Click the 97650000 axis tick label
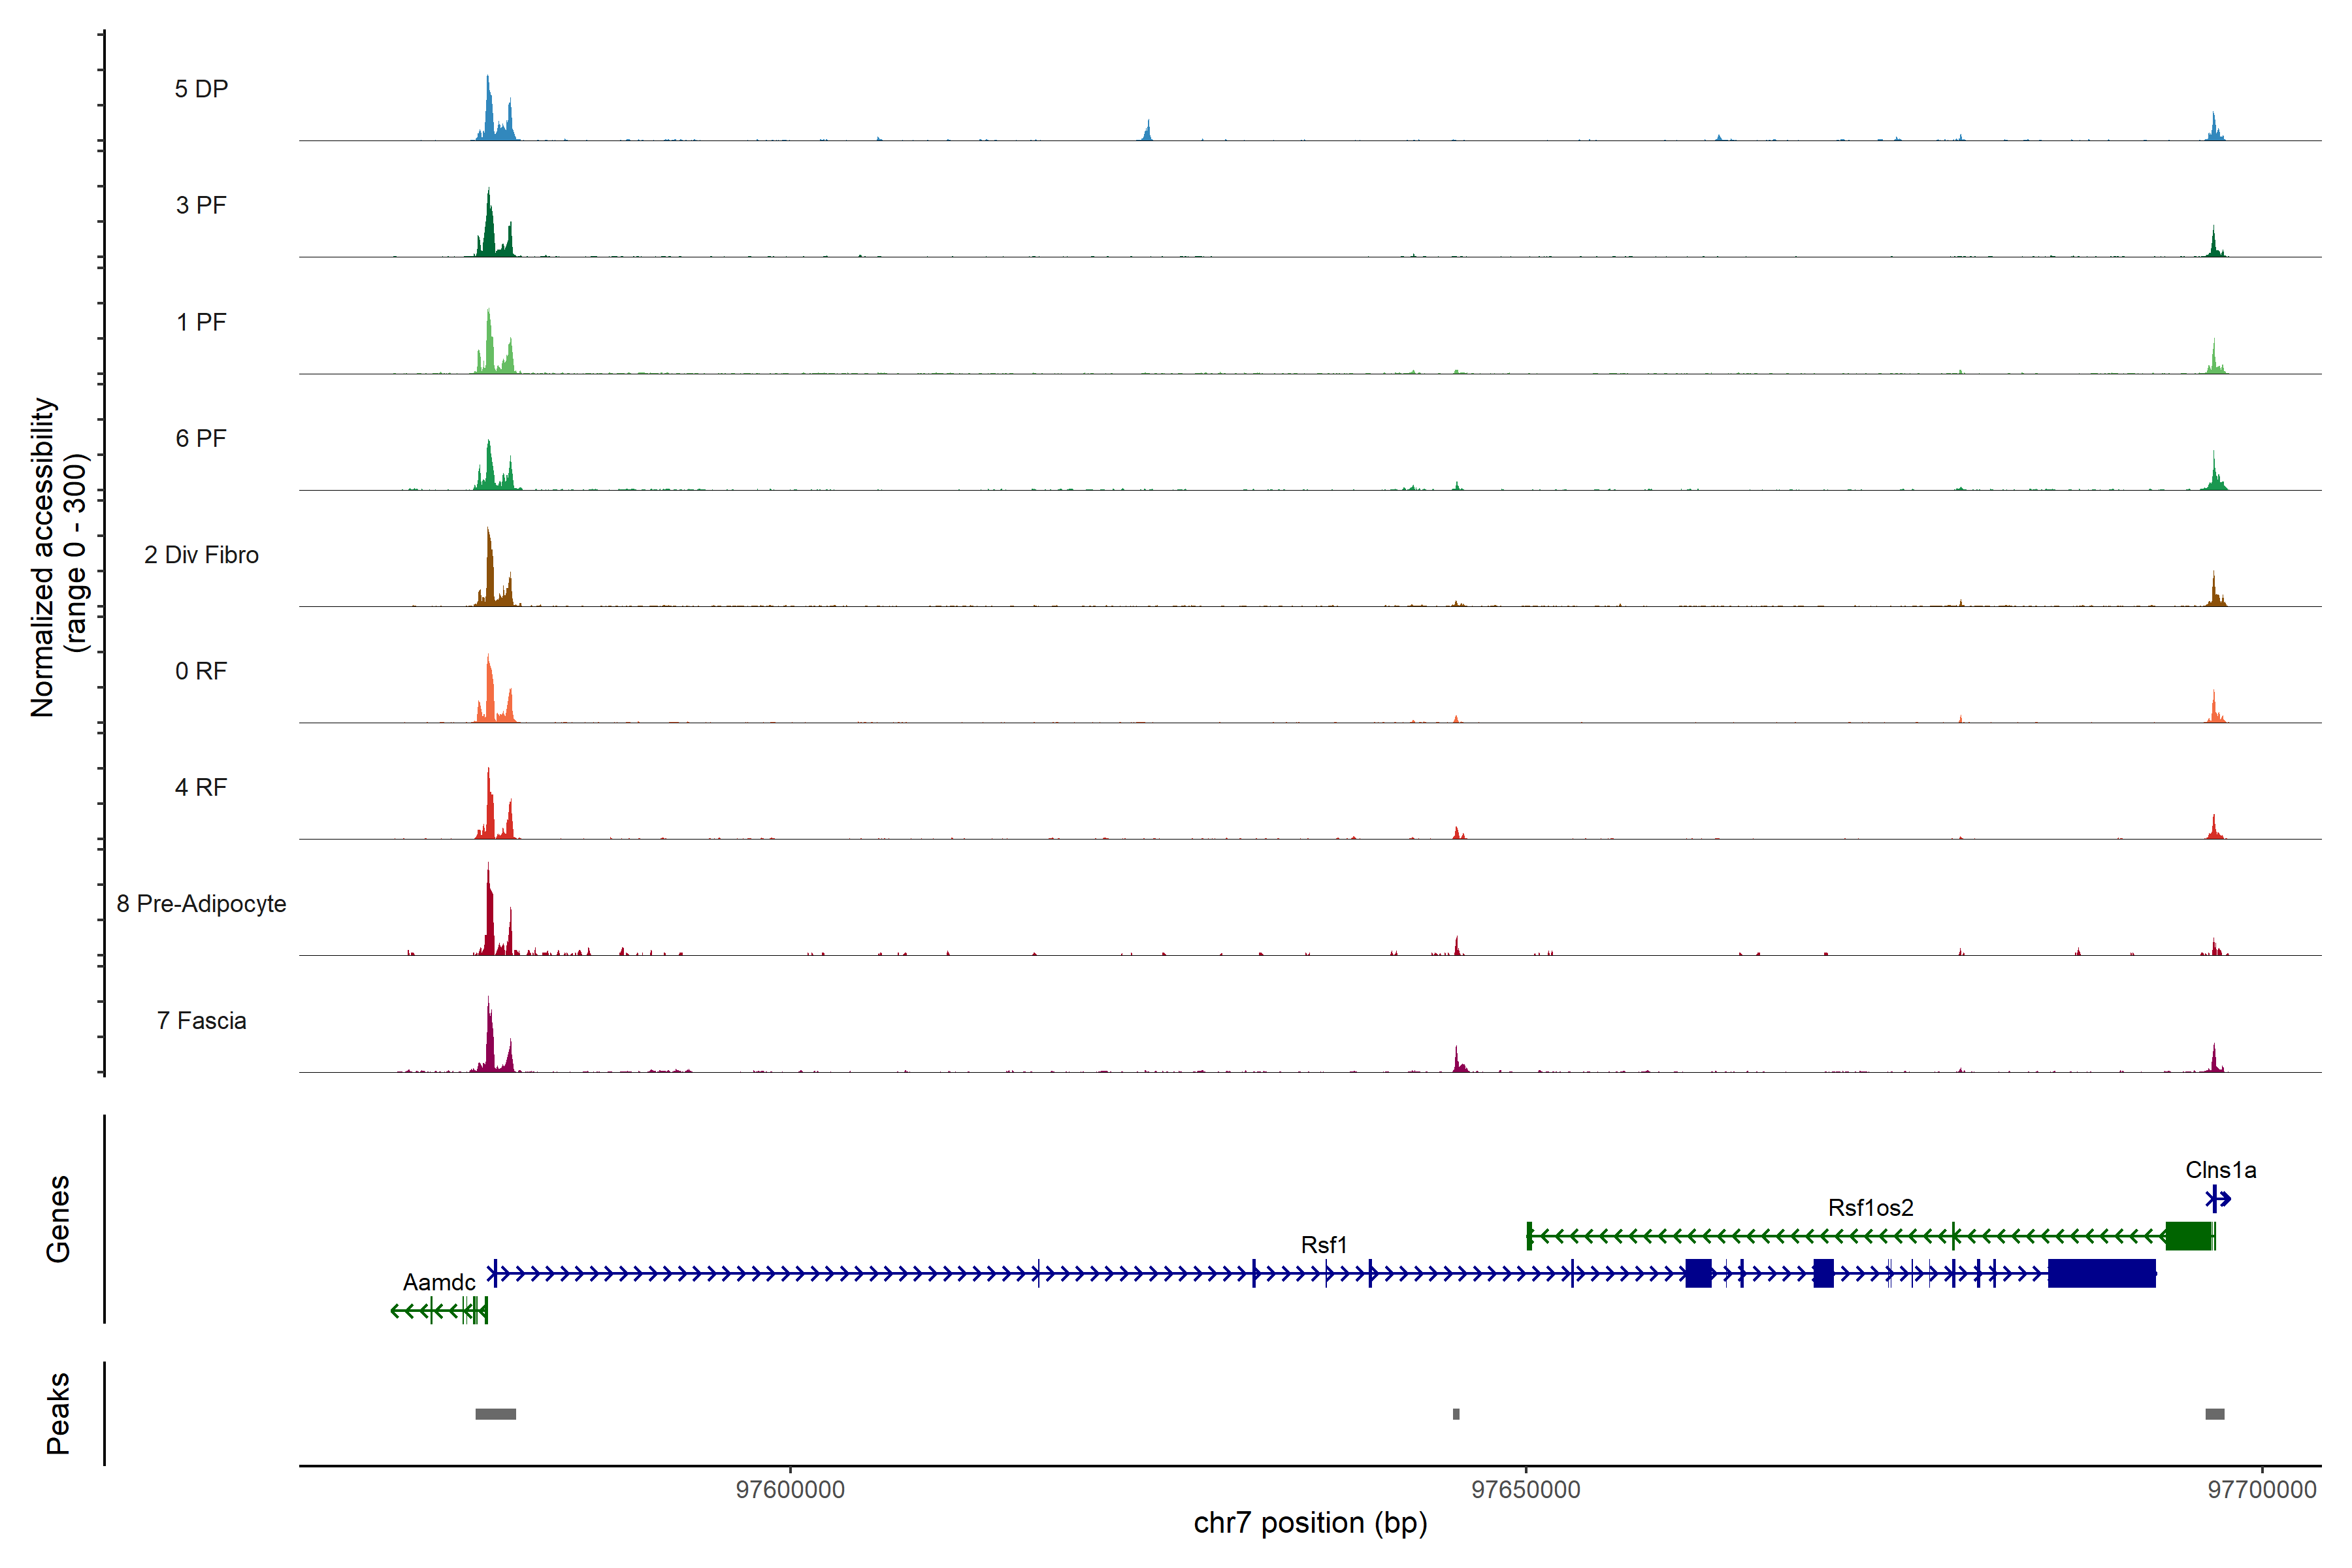 (x=1526, y=1489)
